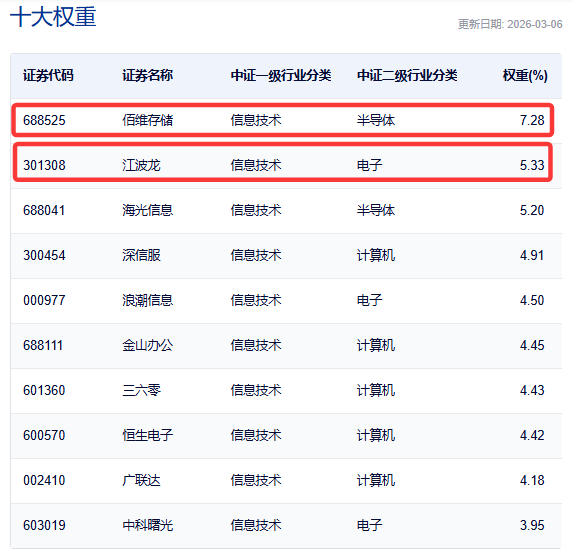Select the stock name 恒生电子
Viewport: 573px width, 552px height.
click(148, 435)
